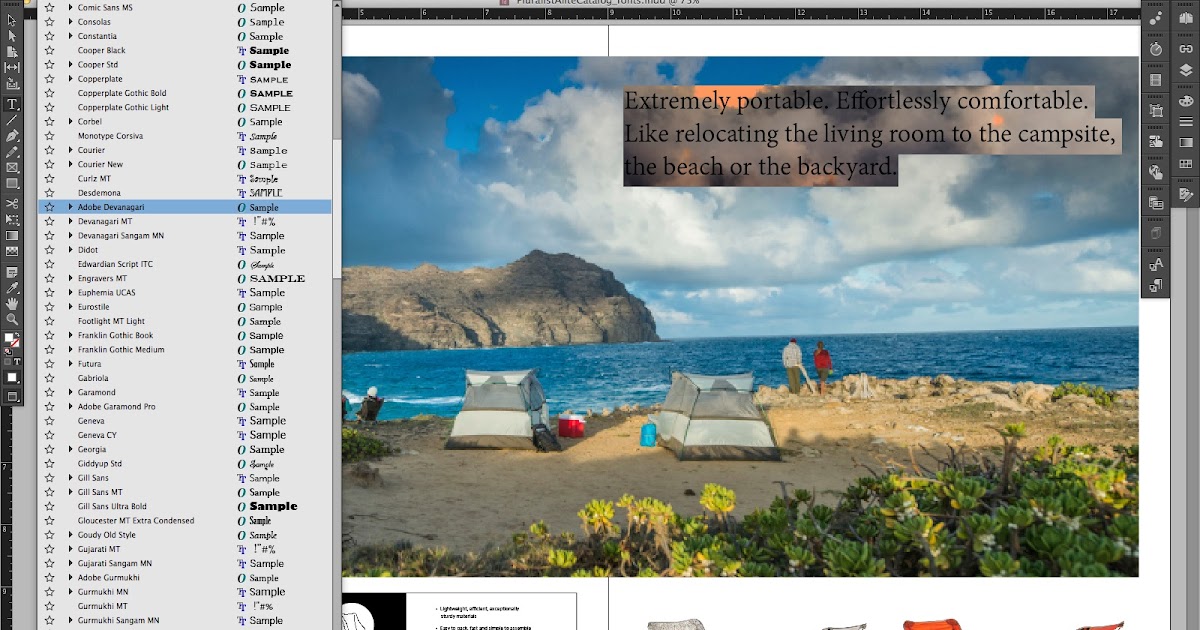Select the Rectangle tool
This screenshot has height=630, width=1200.
12,183
